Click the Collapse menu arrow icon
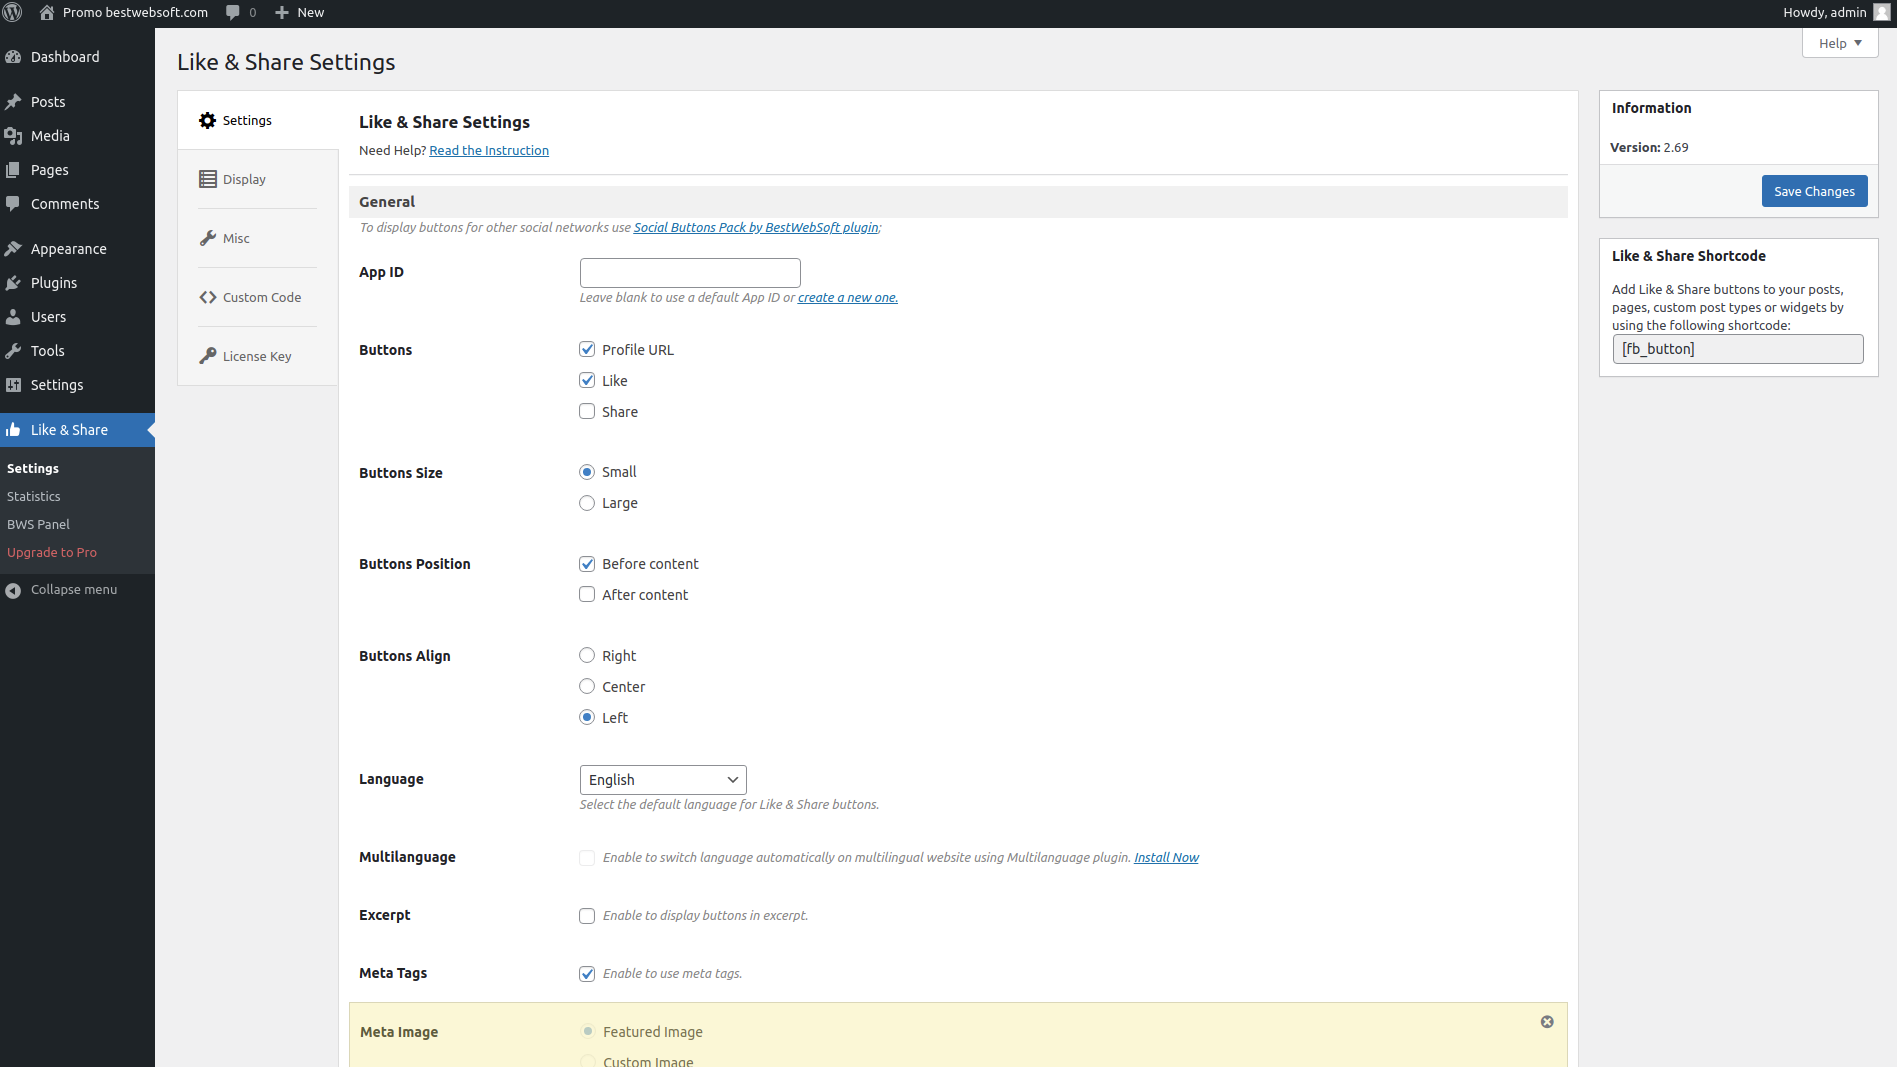The height and width of the screenshot is (1067, 1897). pyautogui.click(x=13, y=591)
